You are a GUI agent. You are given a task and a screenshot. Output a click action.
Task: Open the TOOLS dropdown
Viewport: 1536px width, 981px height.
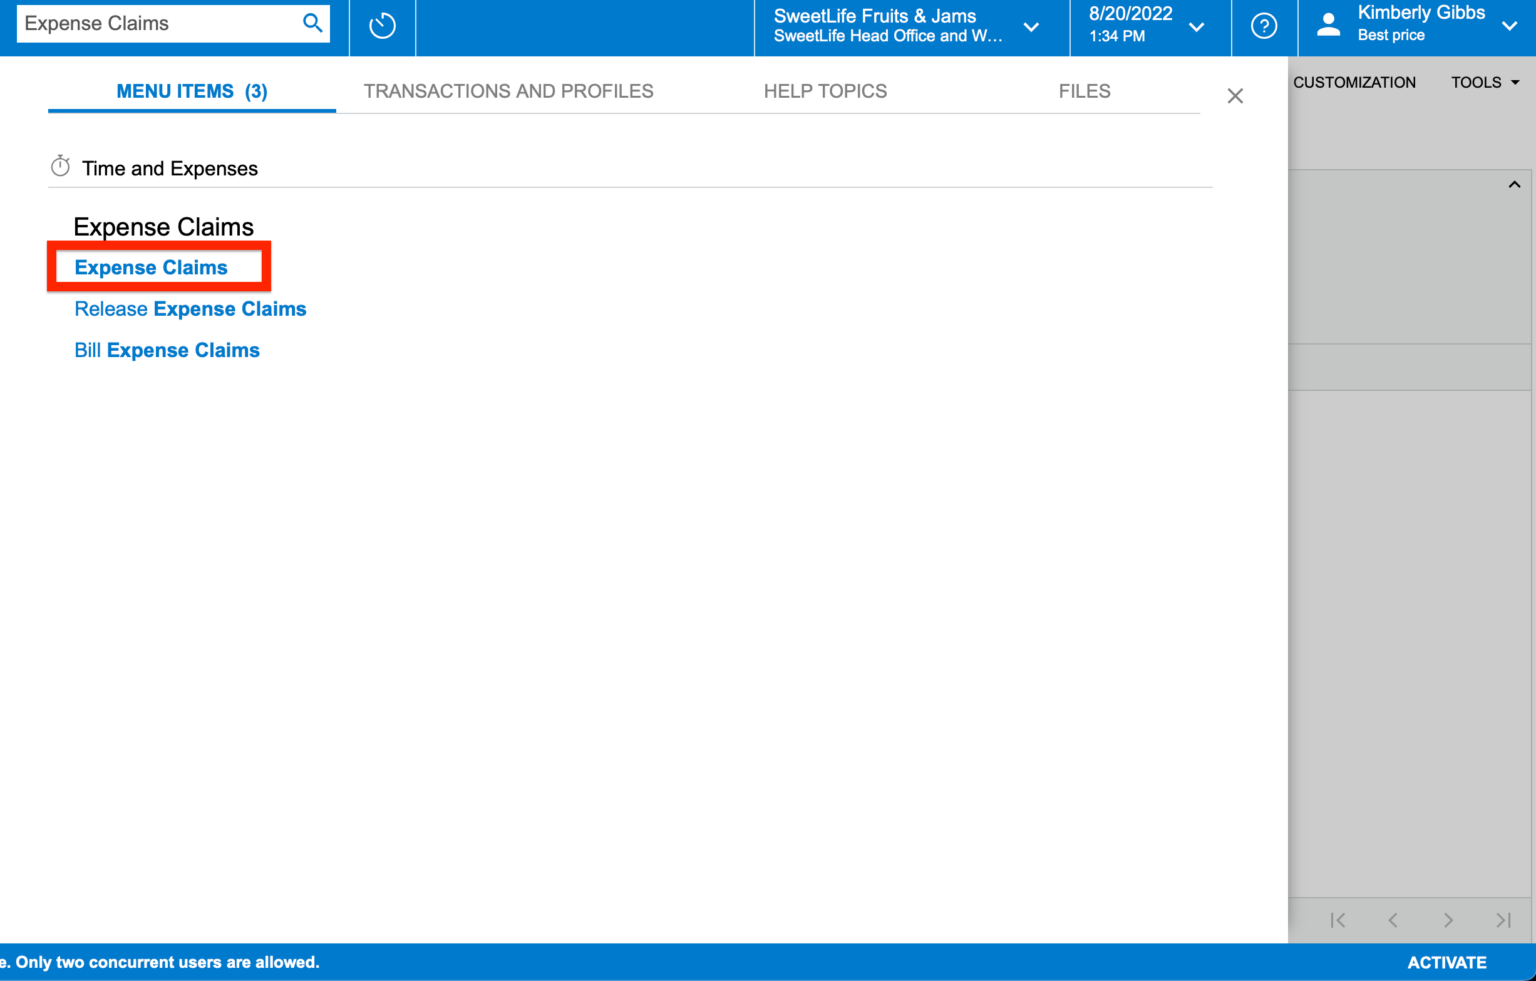tap(1485, 82)
